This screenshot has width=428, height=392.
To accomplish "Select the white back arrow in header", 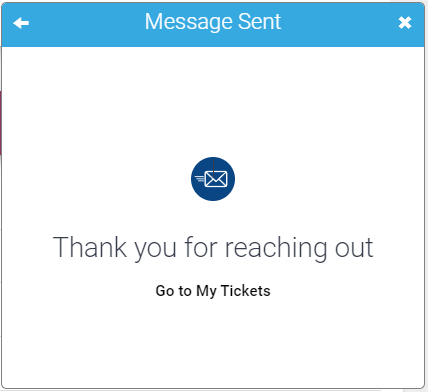I will 21,23.
